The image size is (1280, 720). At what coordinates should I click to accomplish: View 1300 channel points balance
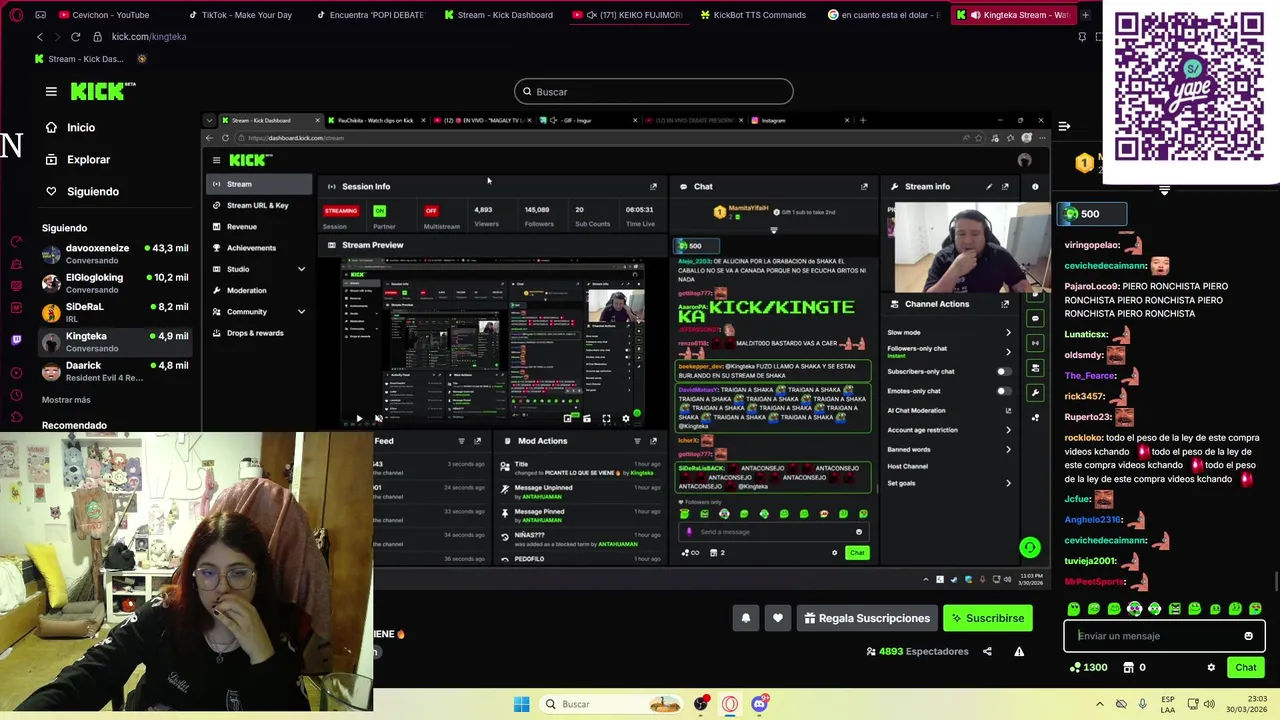[x=1088, y=667]
